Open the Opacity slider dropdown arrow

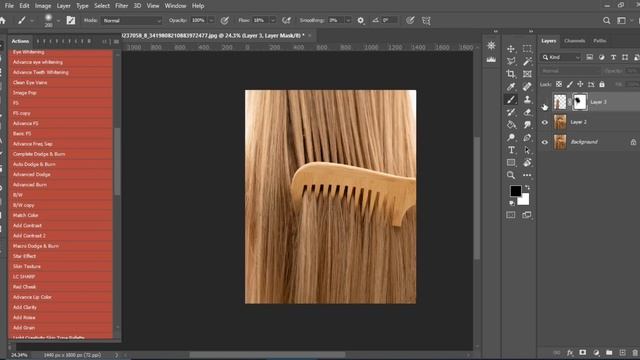tap(211, 20)
